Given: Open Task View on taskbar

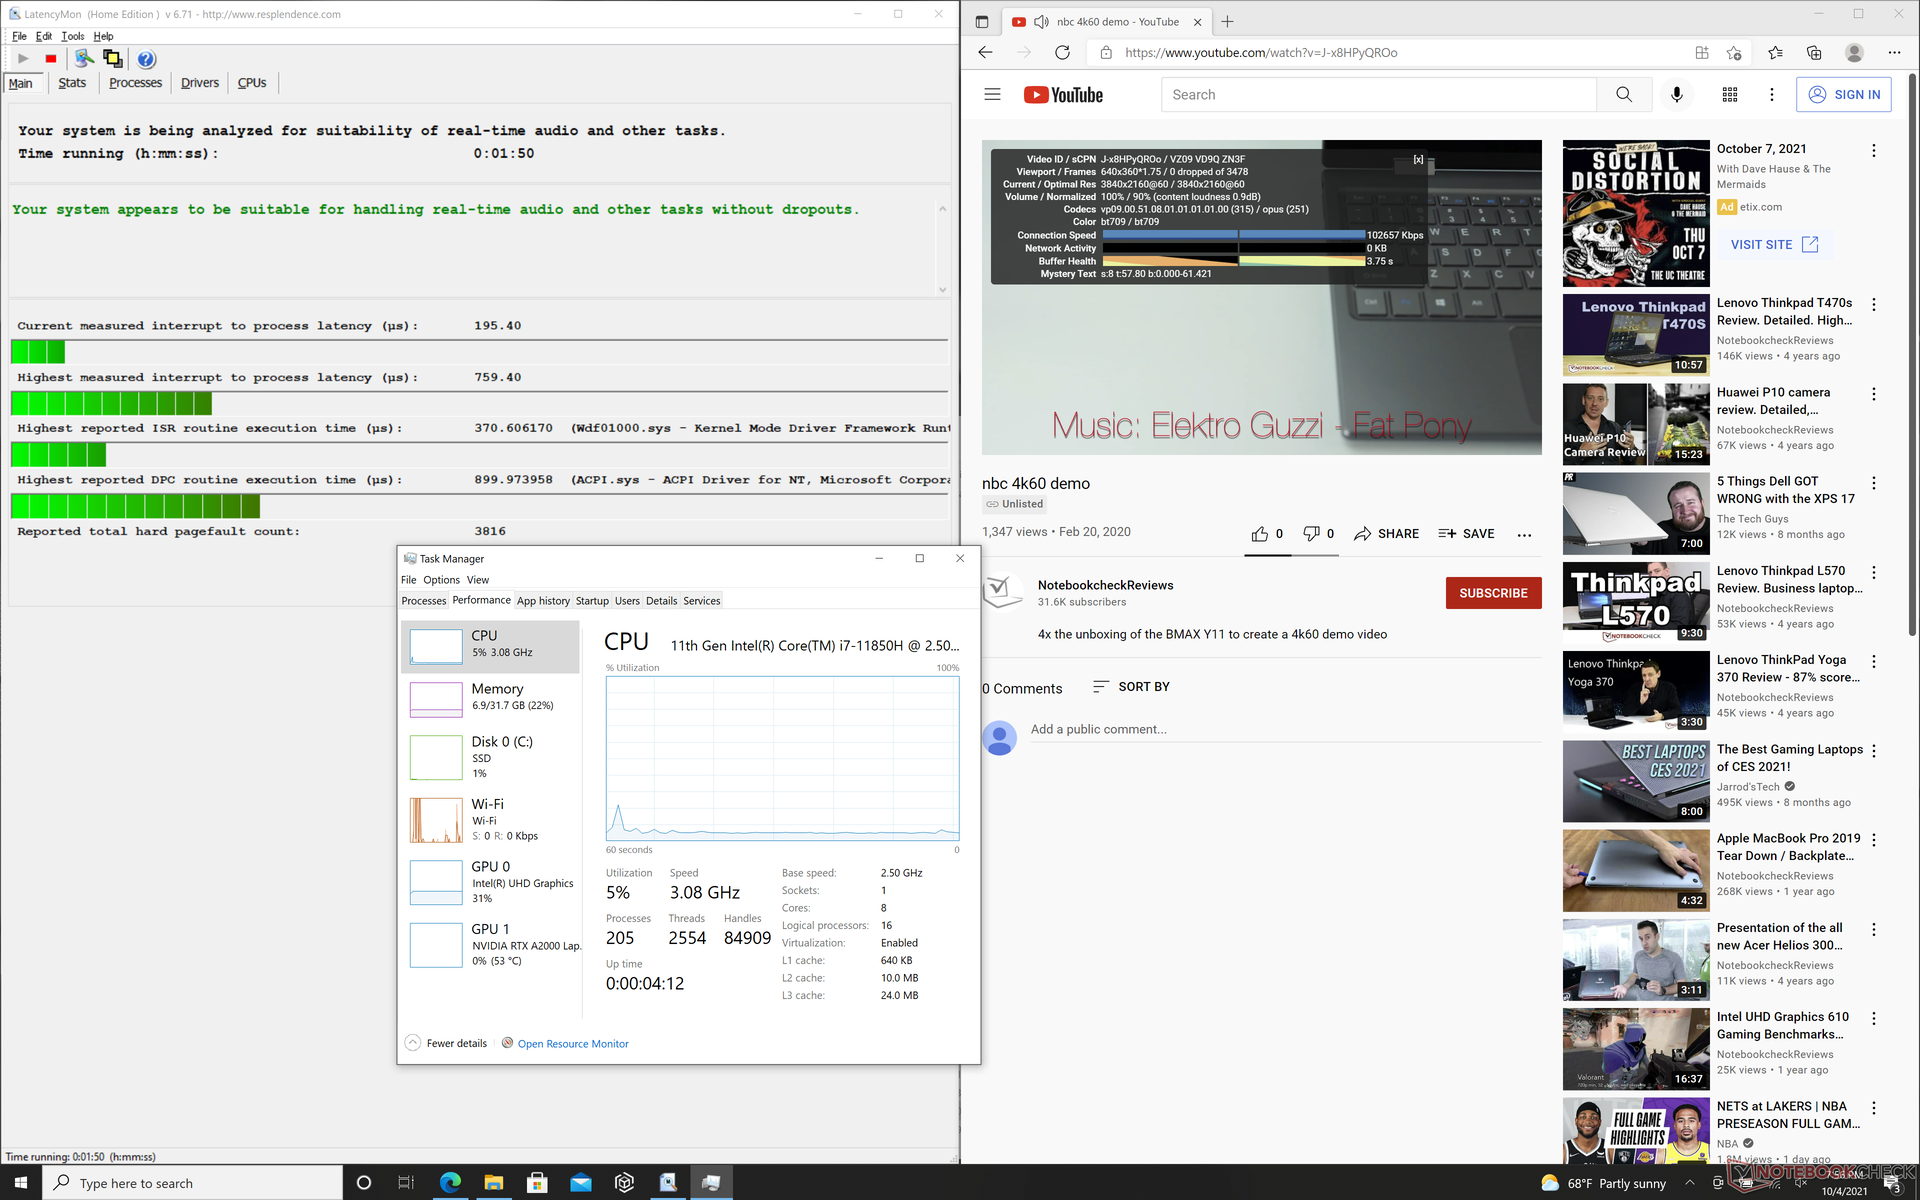Looking at the screenshot, I should pyautogui.click(x=406, y=1183).
